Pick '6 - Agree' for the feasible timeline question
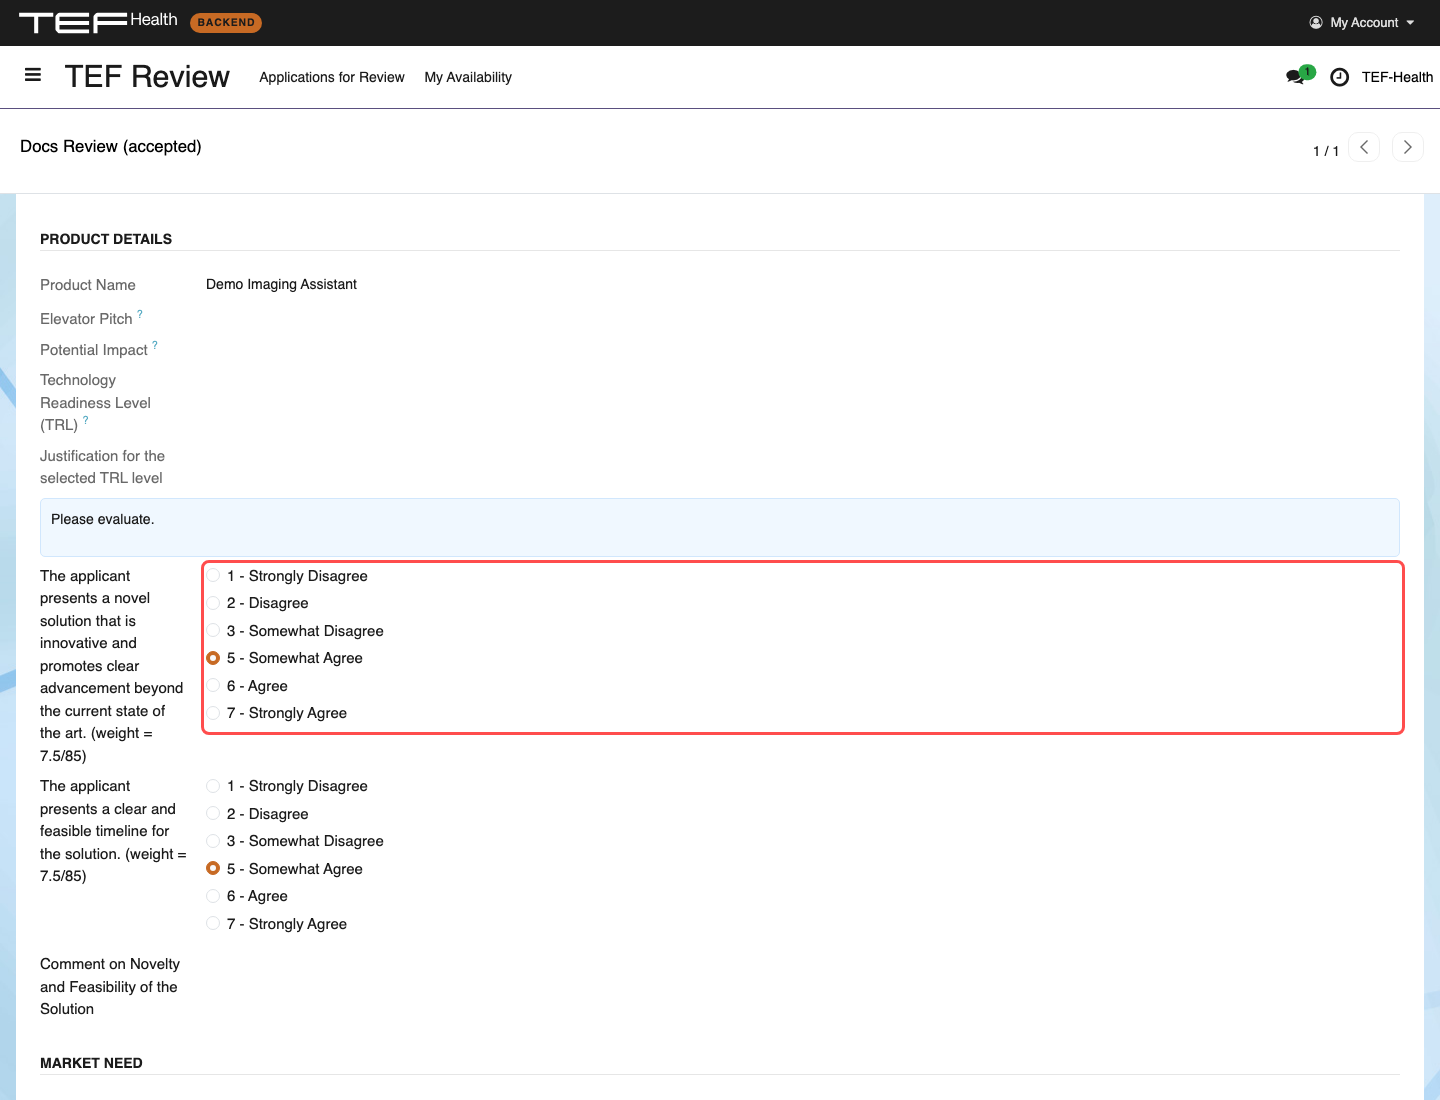Screen dimensions: 1440x1100 click(213, 896)
